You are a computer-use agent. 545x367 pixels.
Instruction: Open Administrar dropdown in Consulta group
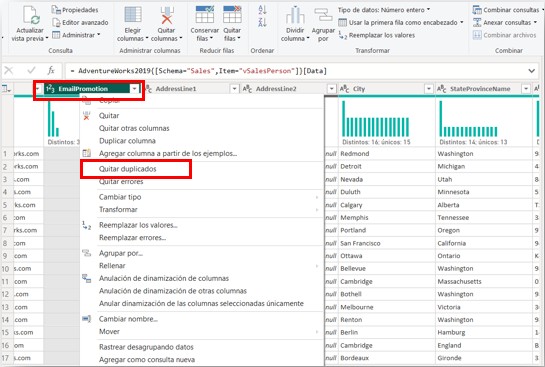pyautogui.click(x=76, y=35)
